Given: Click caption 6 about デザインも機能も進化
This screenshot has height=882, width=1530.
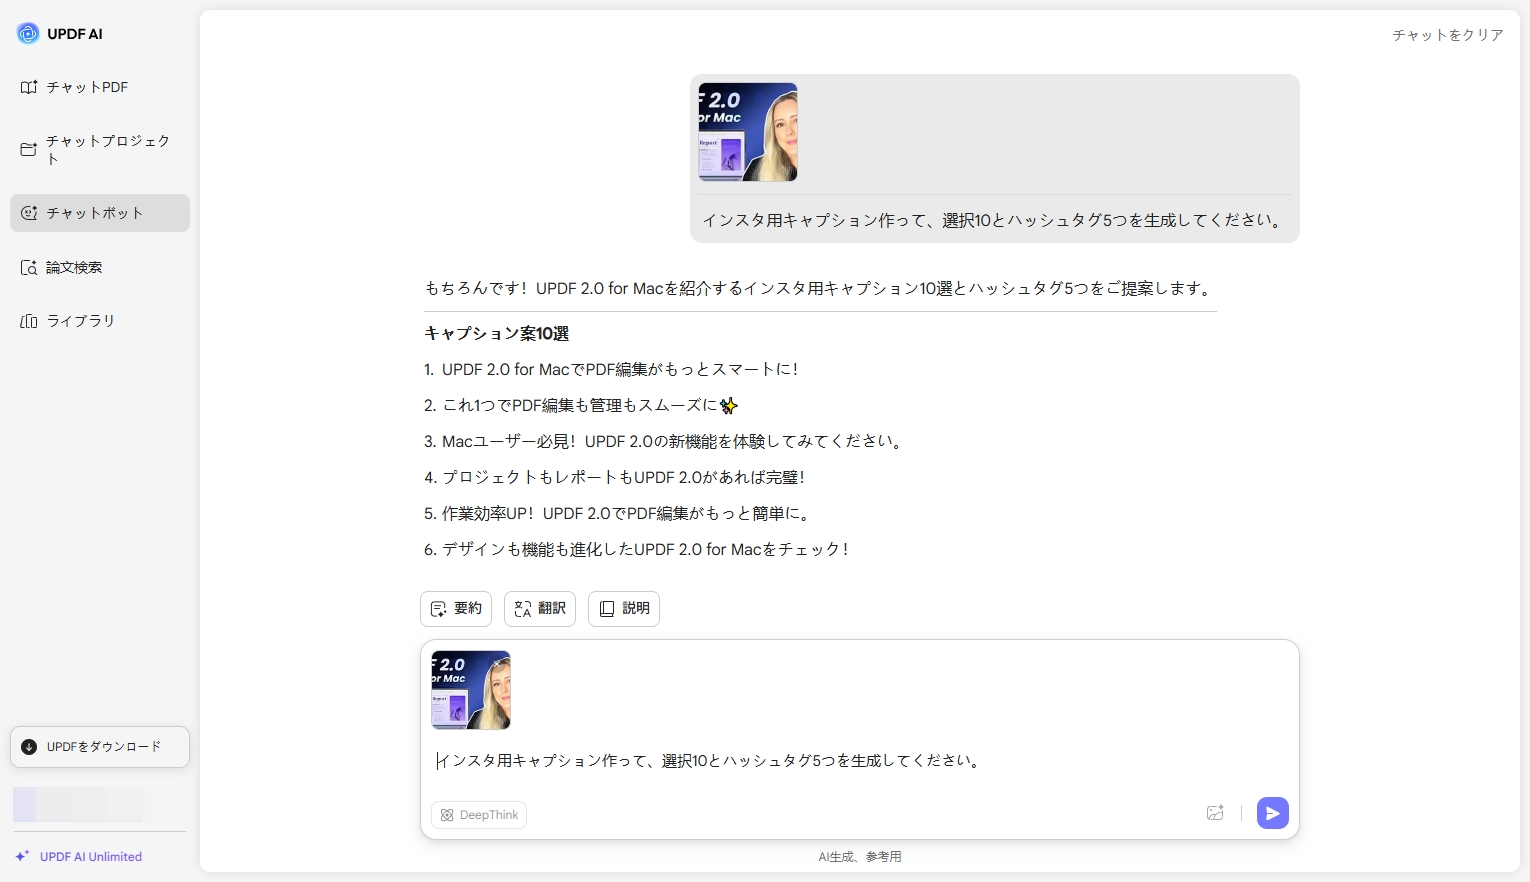Looking at the screenshot, I should coord(637,549).
